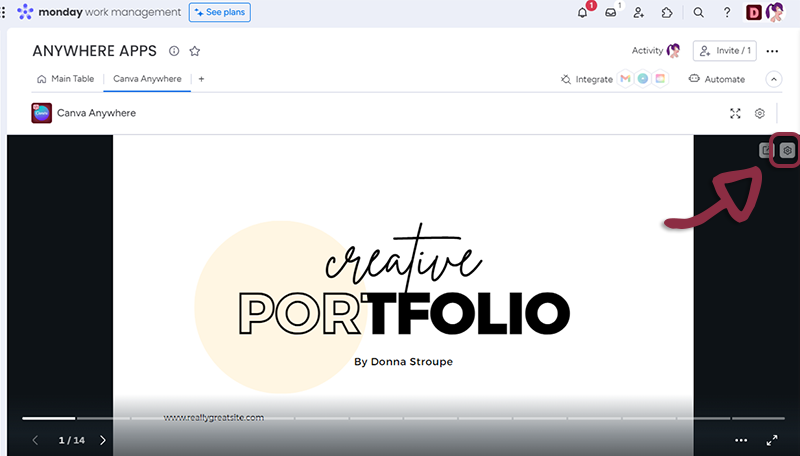Enter fullscreen for the Canva Anywhere widget
This screenshot has height=456, width=800.
pos(736,113)
